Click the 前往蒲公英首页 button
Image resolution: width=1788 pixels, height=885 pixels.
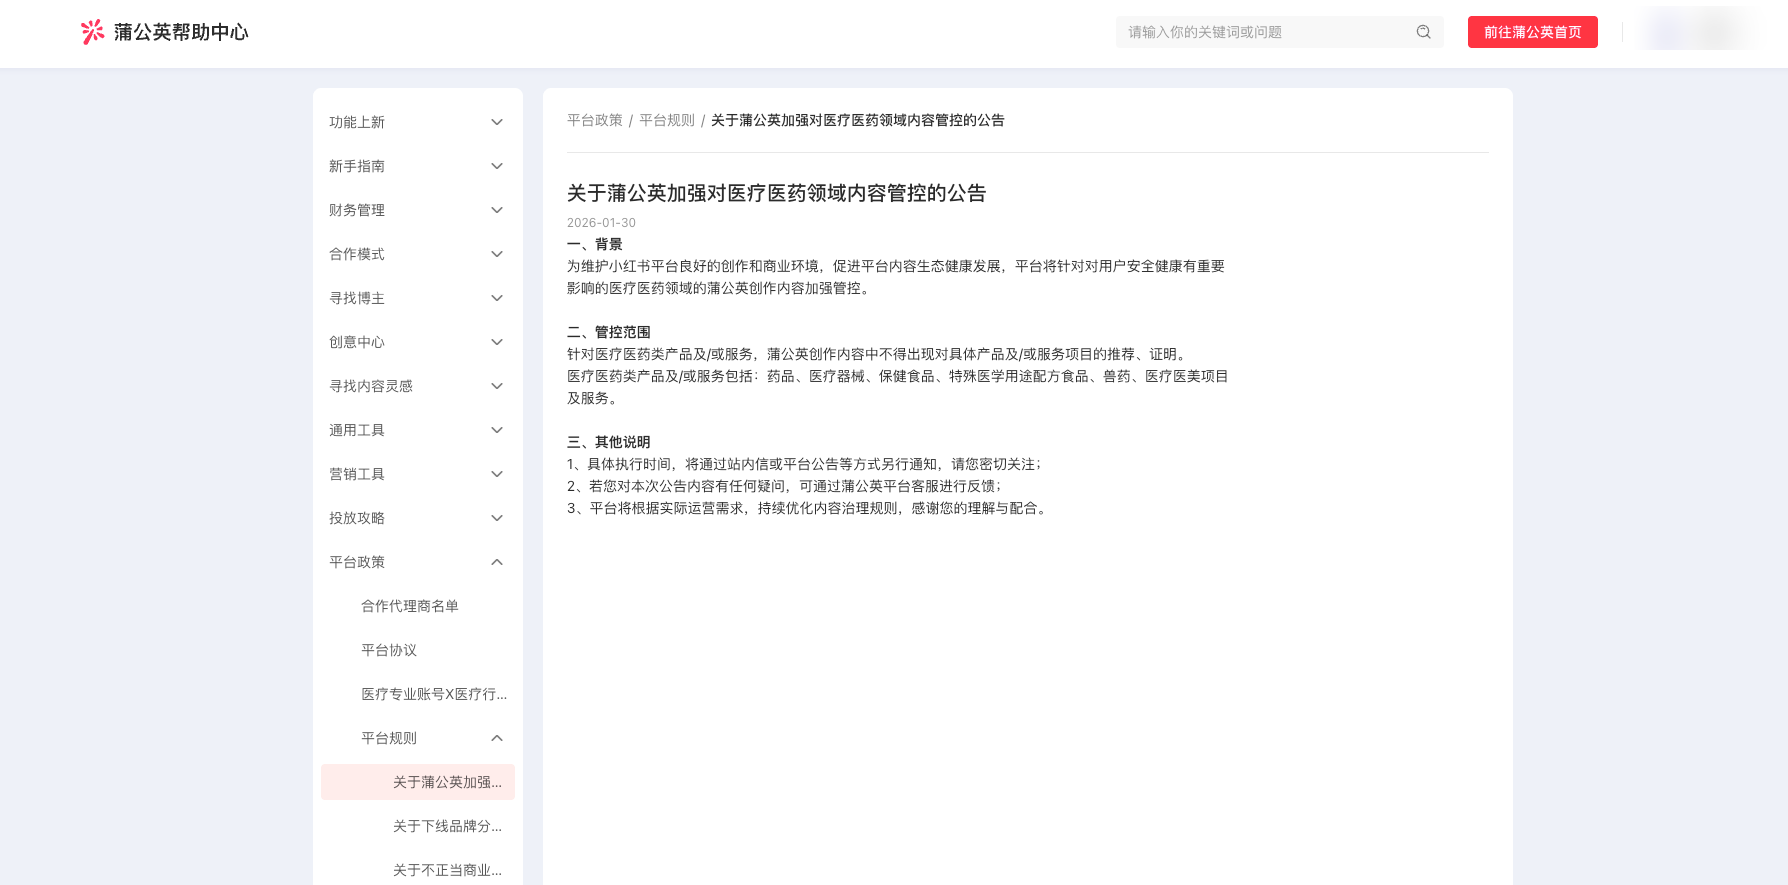tap(1532, 32)
